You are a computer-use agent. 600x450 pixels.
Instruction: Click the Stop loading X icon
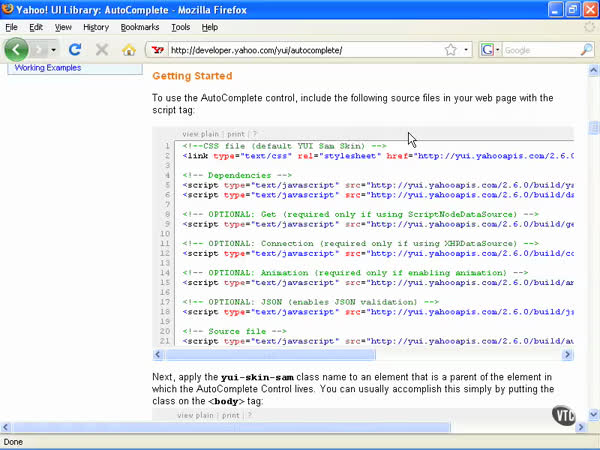pyautogui.click(x=102, y=49)
